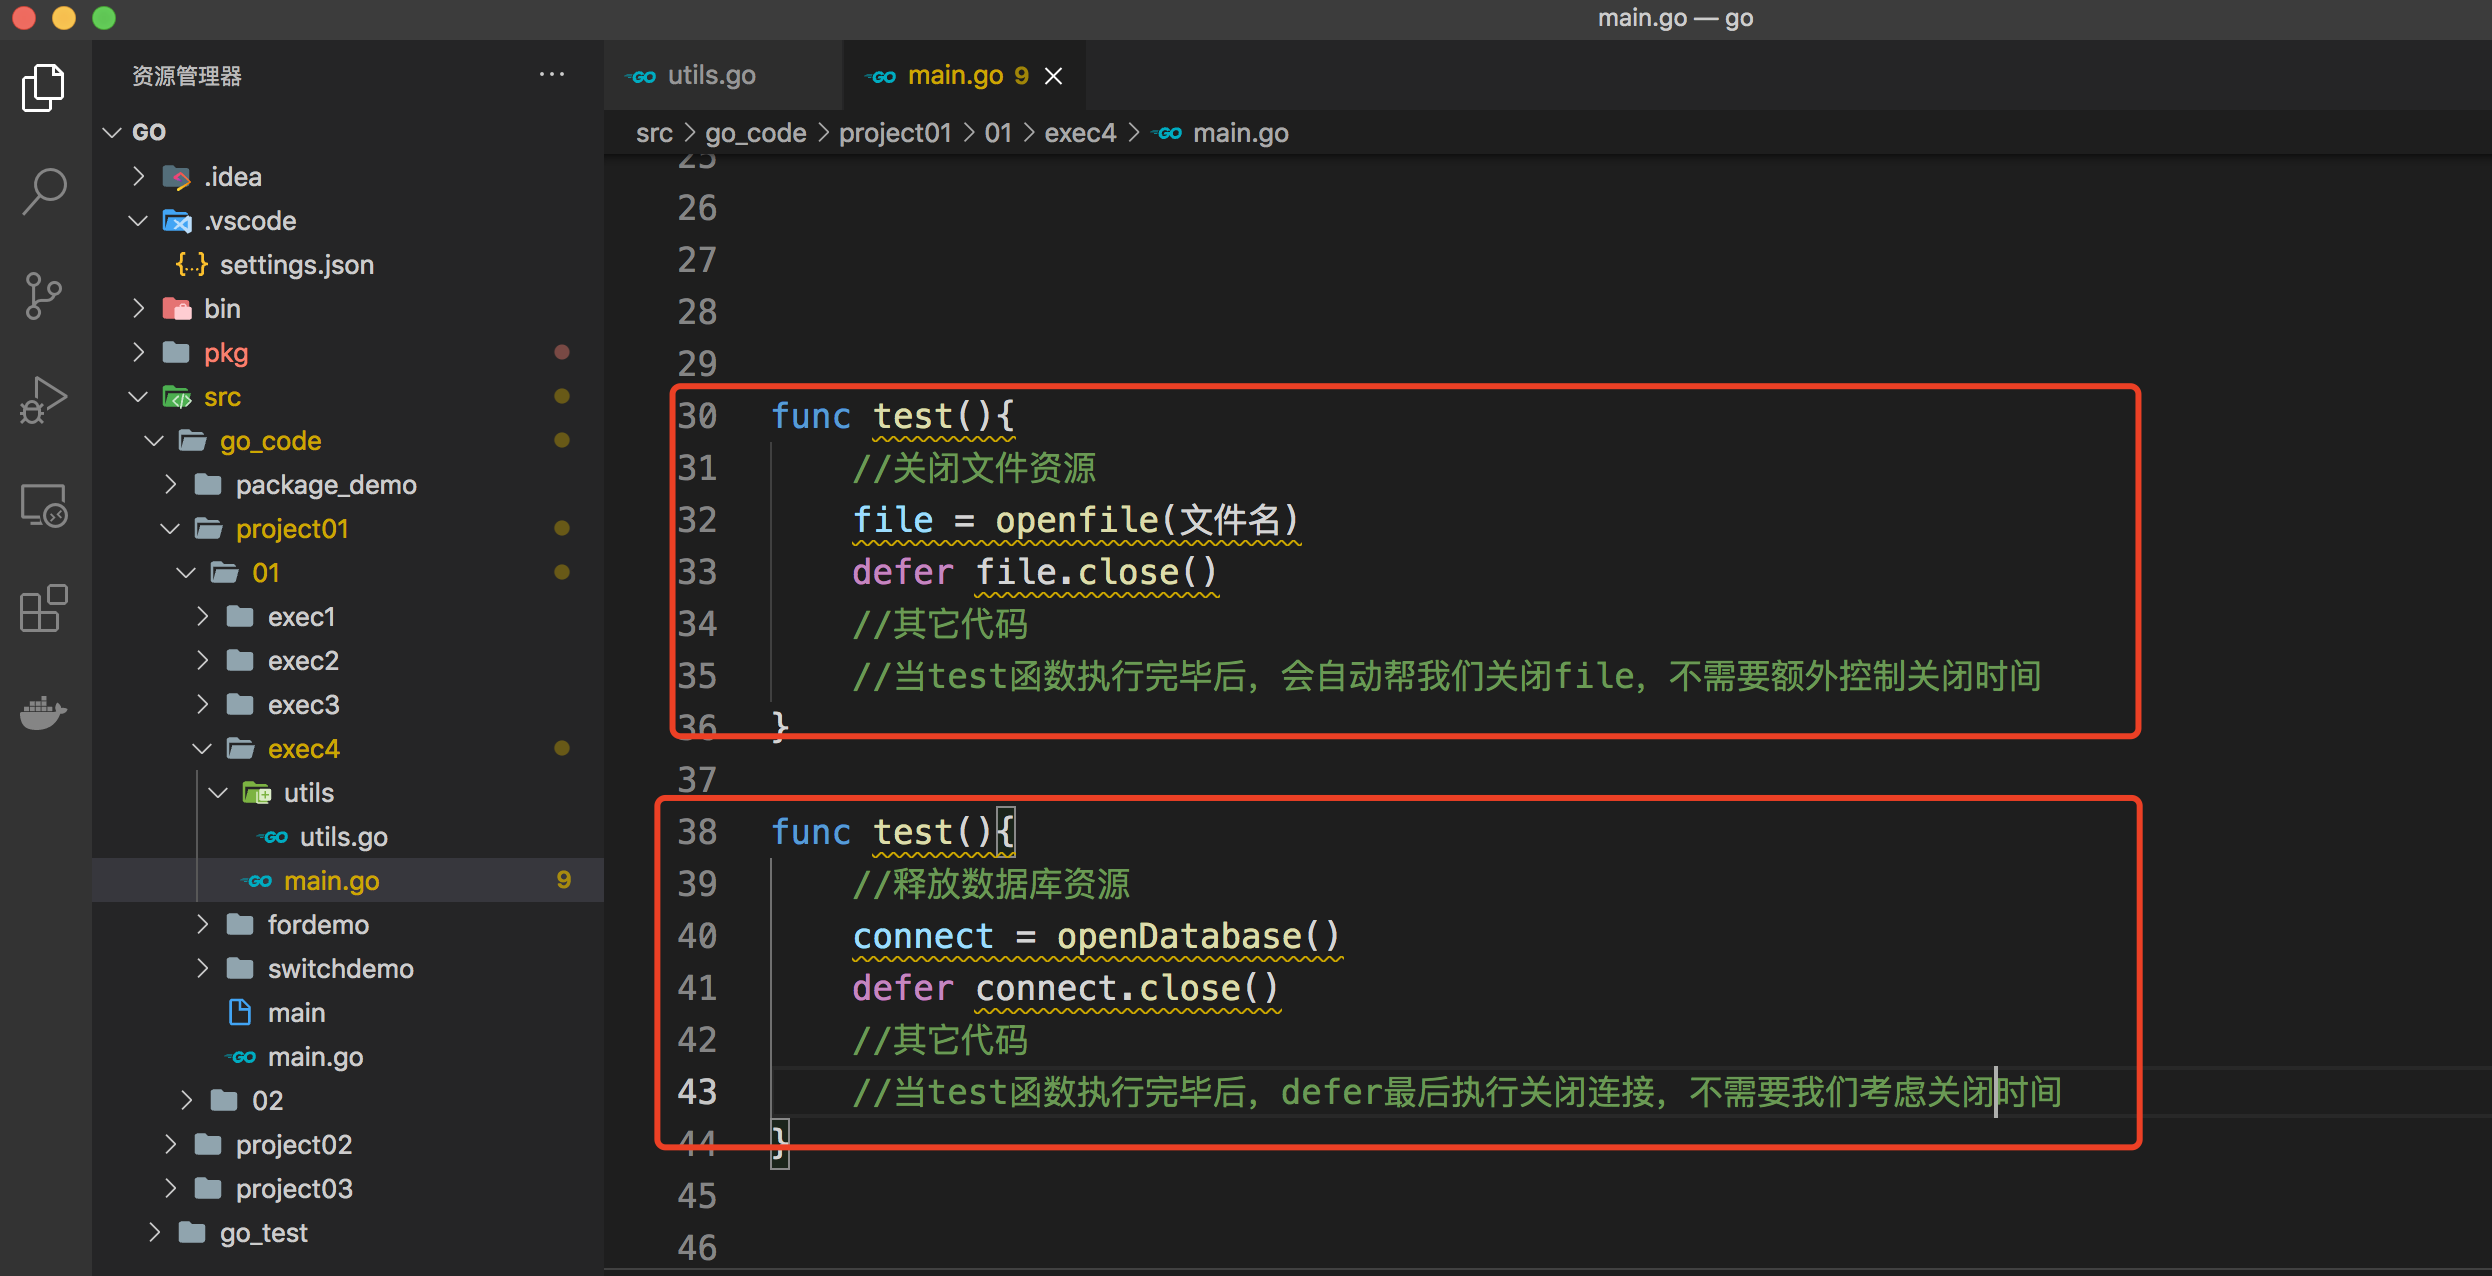Click exec4 in the breadcrumb path

click(x=1079, y=133)
